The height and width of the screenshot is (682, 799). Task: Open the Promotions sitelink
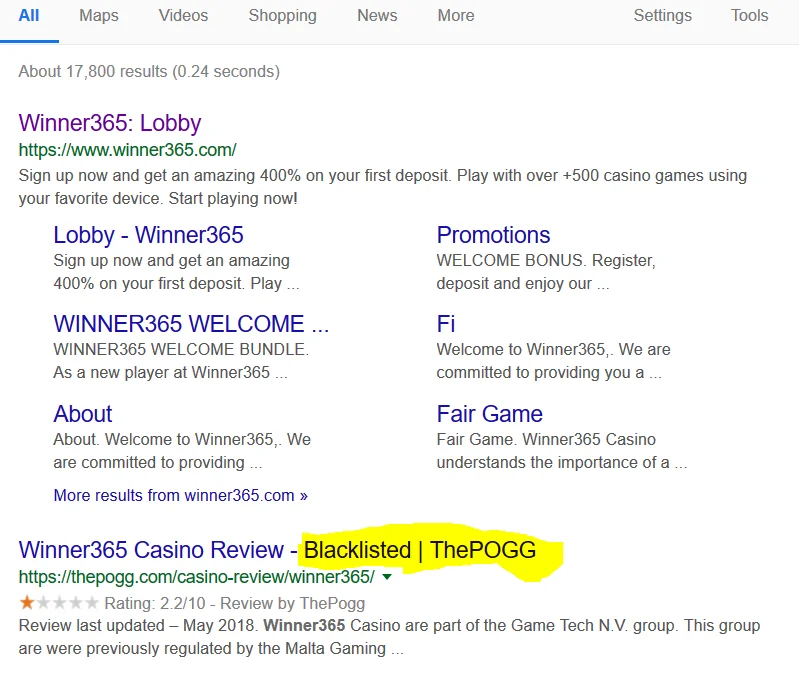[x=493, y=235]
